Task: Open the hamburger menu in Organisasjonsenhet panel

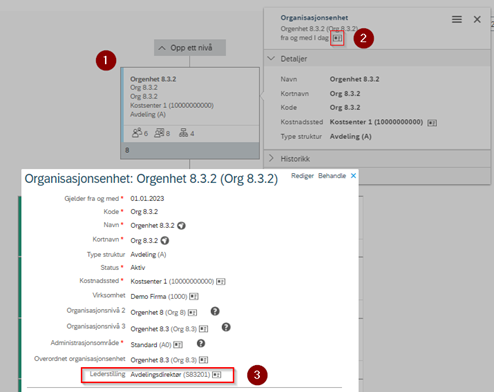Action: 457,19
